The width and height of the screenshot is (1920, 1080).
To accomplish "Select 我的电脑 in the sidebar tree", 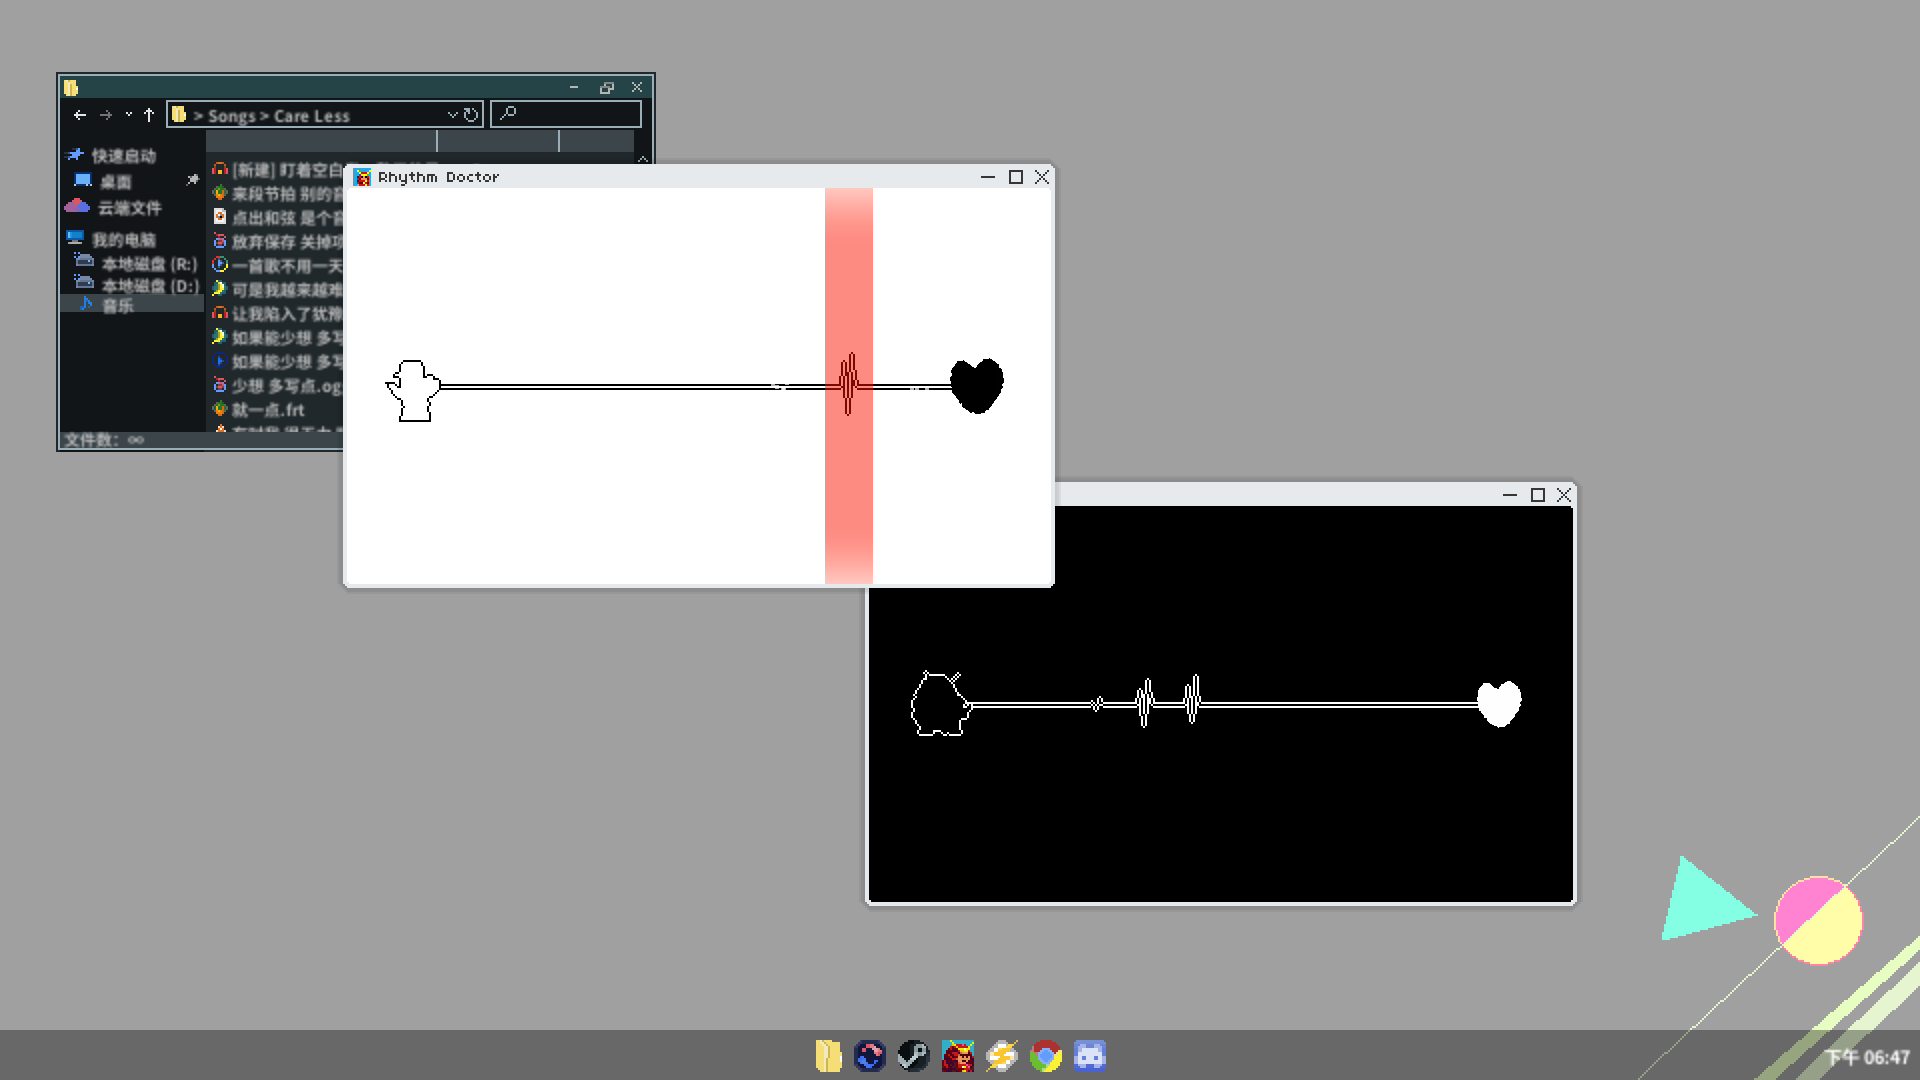I will (x=123, y=240).
